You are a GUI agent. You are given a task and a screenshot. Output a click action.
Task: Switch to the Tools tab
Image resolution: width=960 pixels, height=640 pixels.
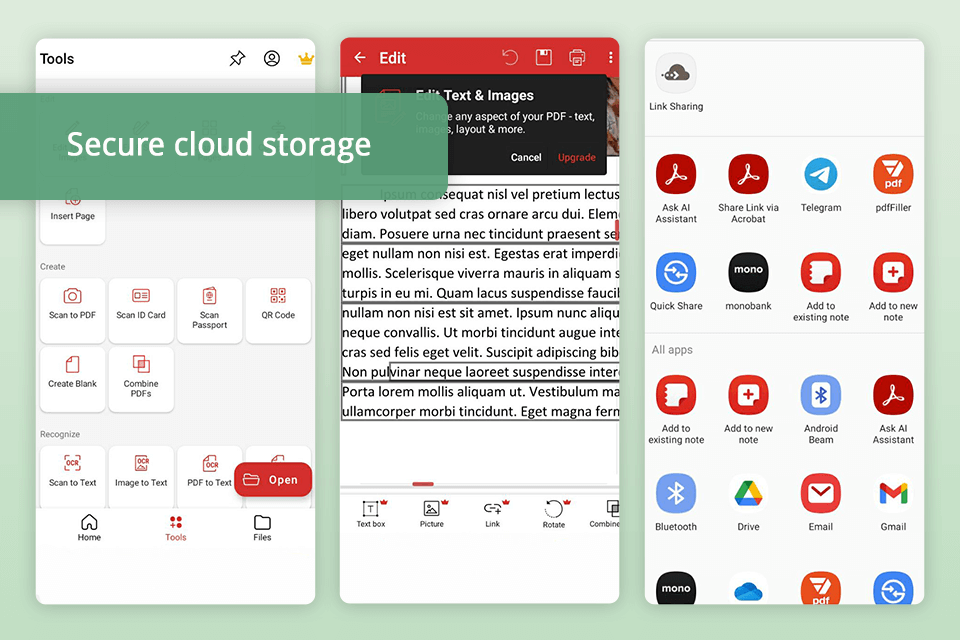[x=176, y=528]
